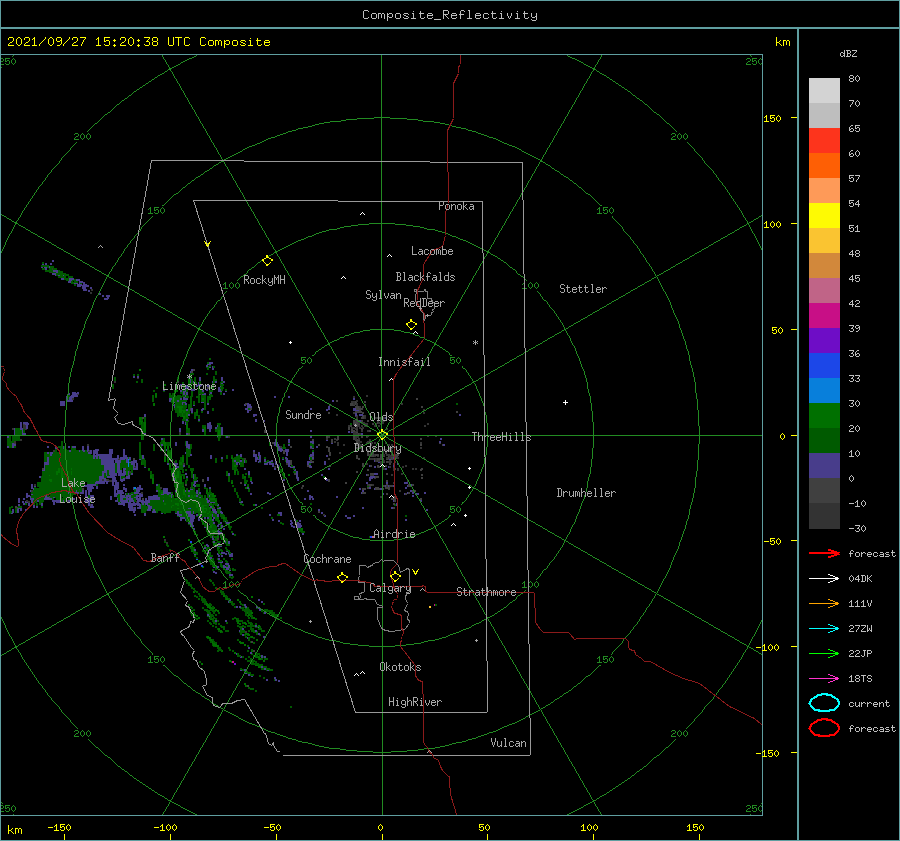
Task: Click the Limestone label
Action: 189,386
